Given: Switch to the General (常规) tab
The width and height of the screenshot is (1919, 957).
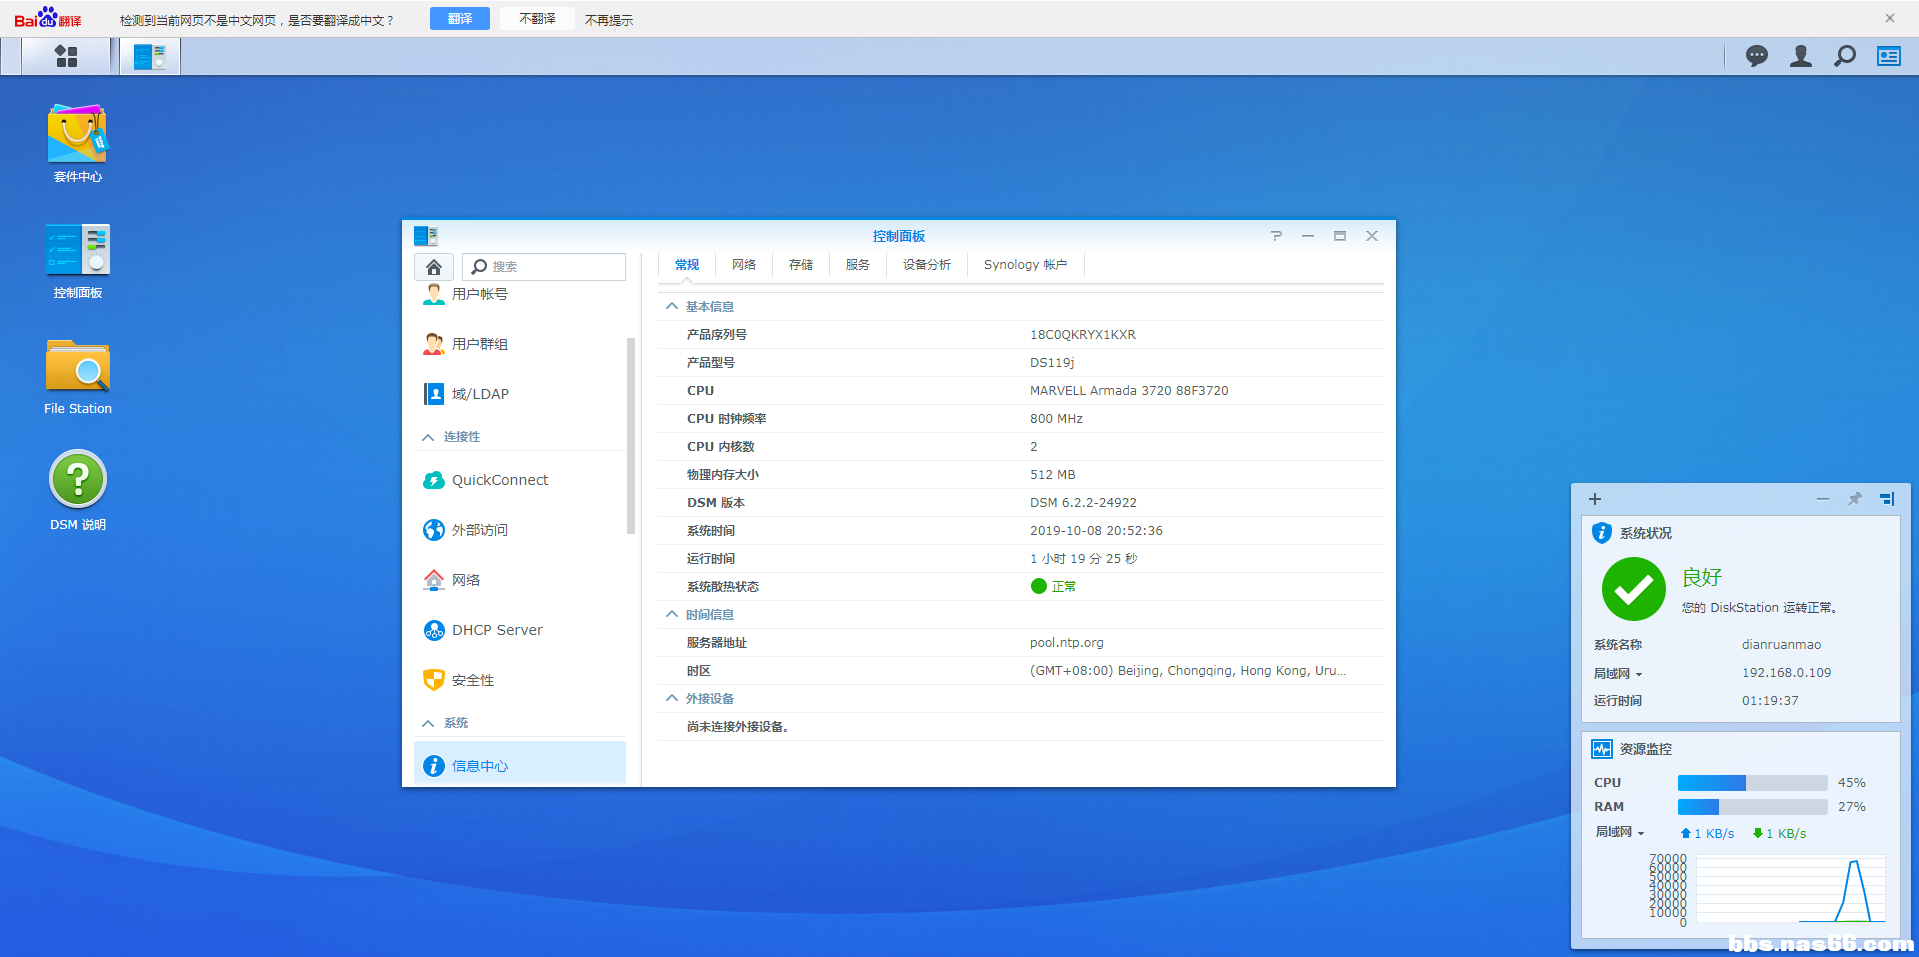Looking at the screenshot, I should [687, 265].
